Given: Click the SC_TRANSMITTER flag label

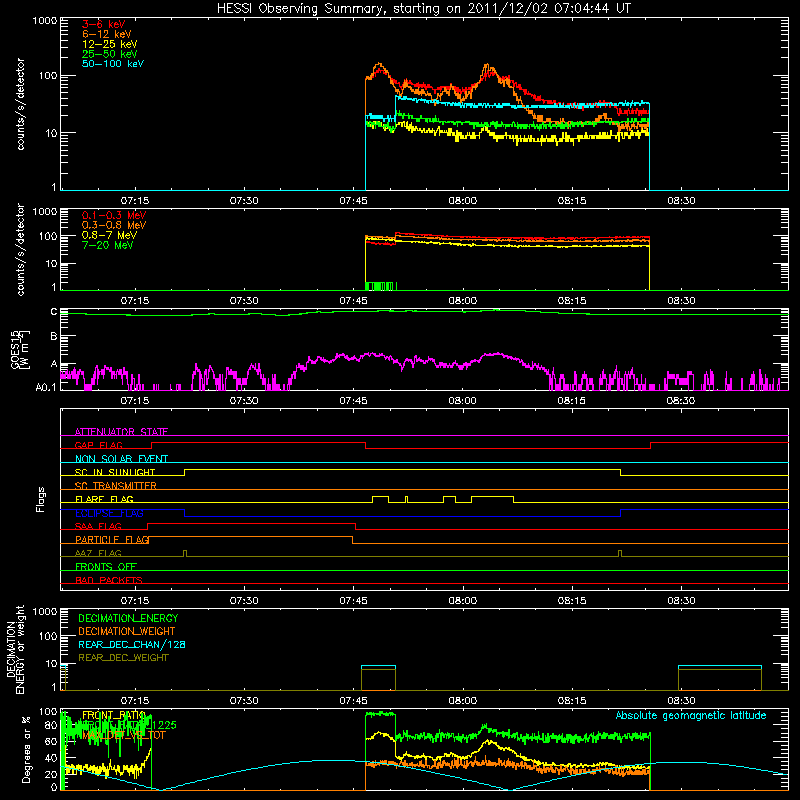Looking at the screenshot, I should 115,486.
